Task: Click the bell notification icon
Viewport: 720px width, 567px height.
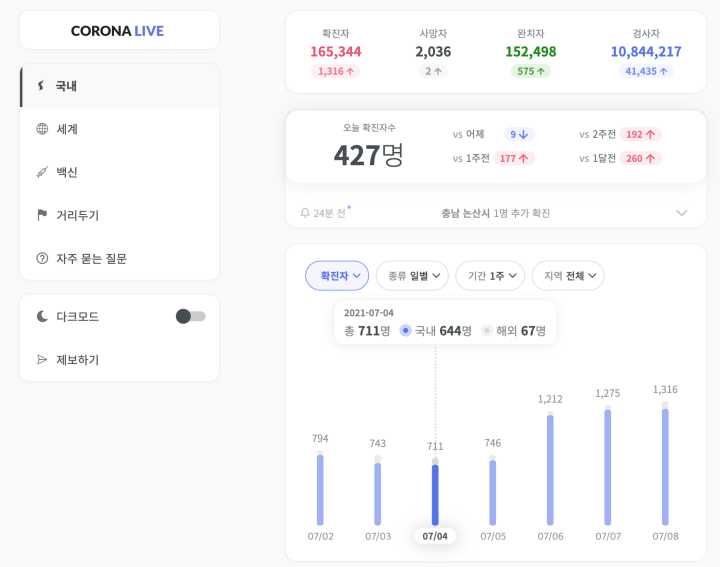Action: coord(305,213)
